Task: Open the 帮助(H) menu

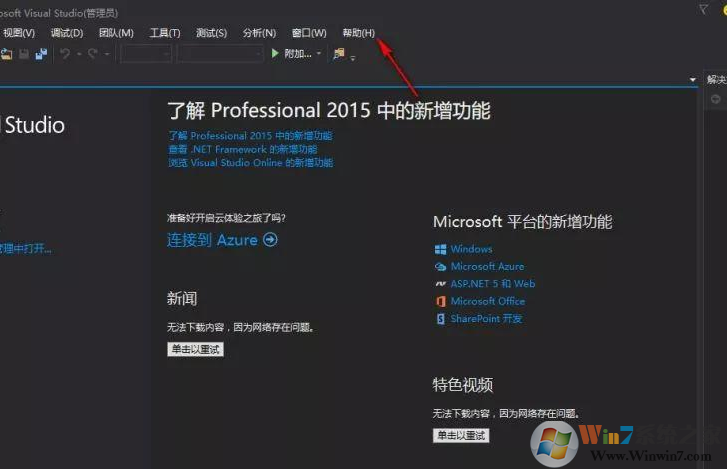Action: click(x=358, y=33)
